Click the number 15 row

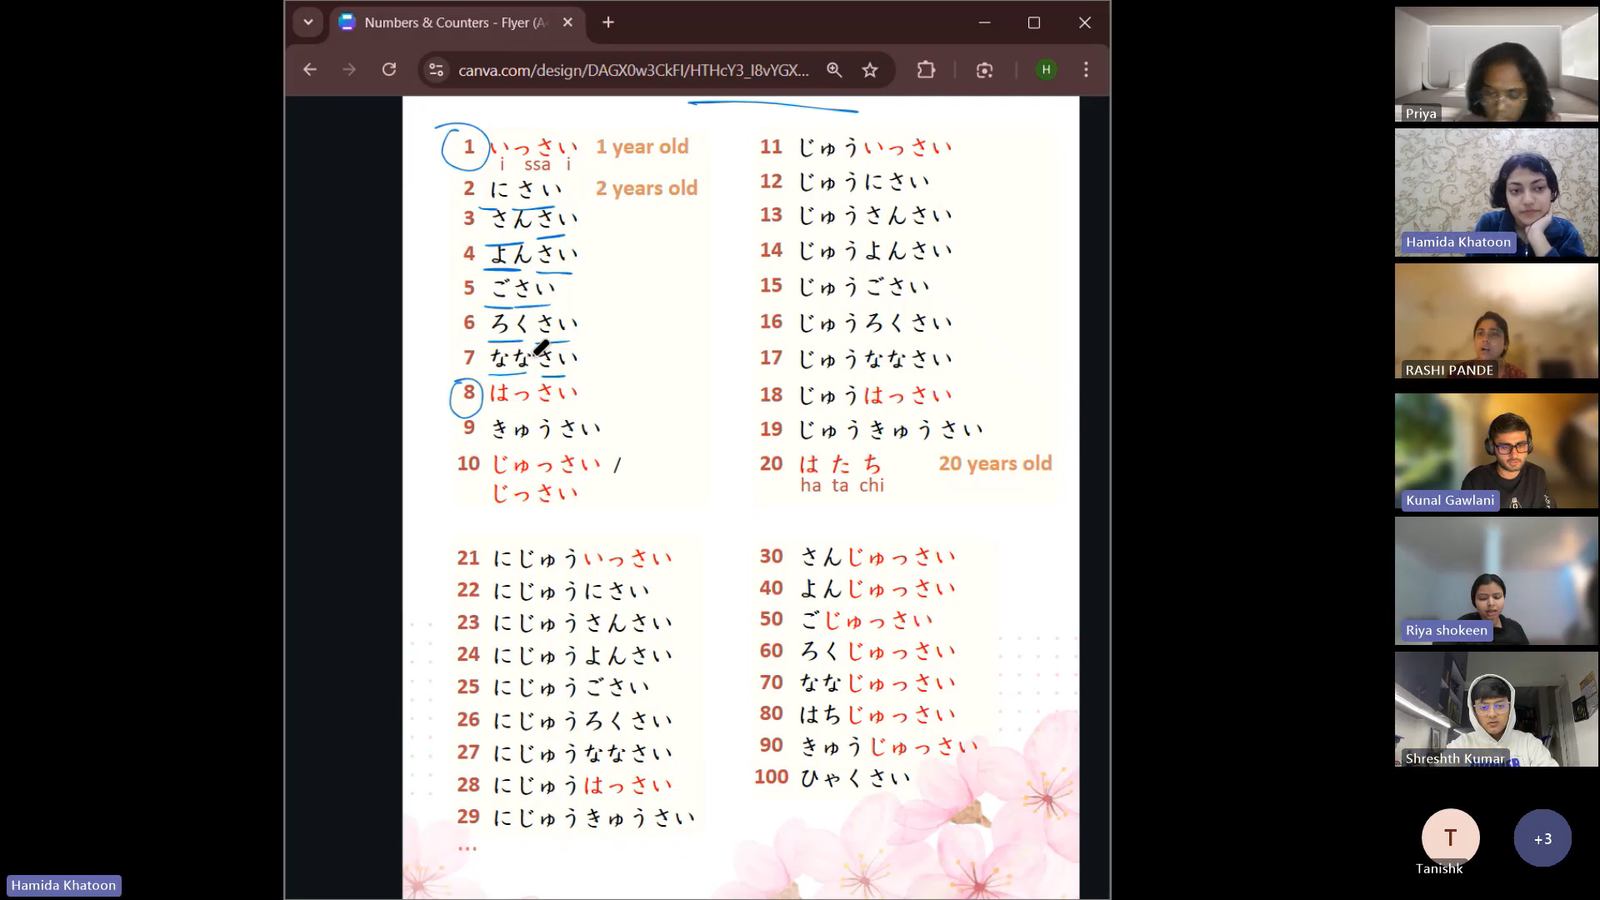tap(846, 286)
